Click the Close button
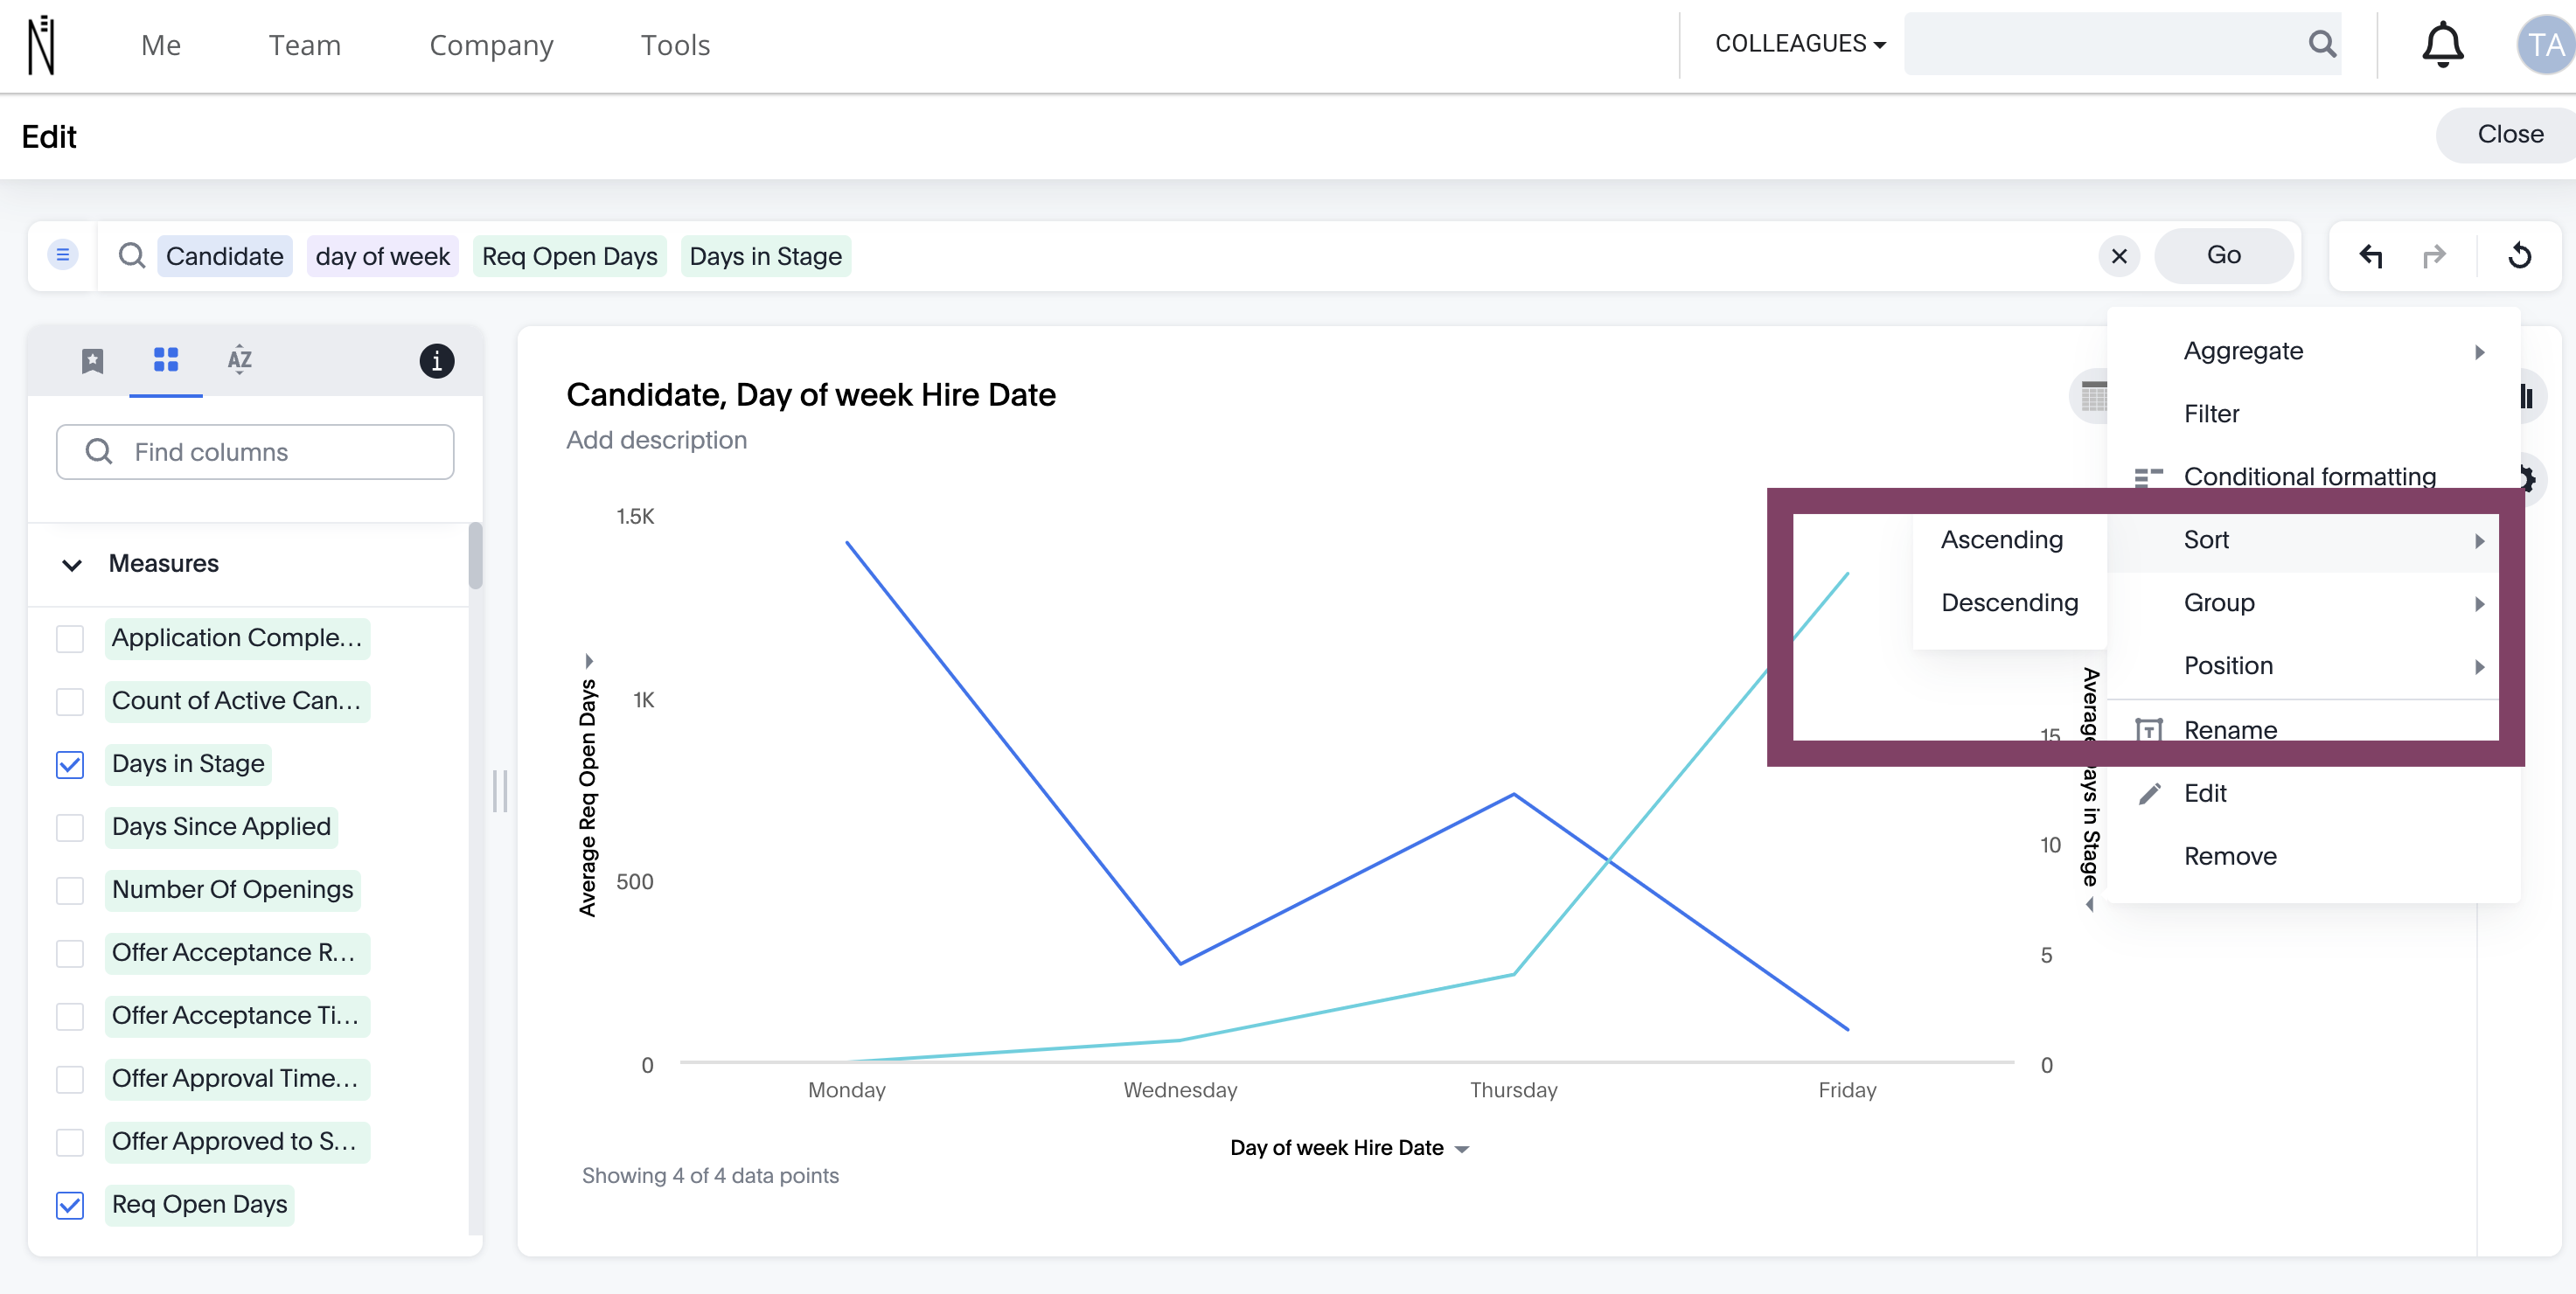The image size is (2576, 1294). [2508, 134]
